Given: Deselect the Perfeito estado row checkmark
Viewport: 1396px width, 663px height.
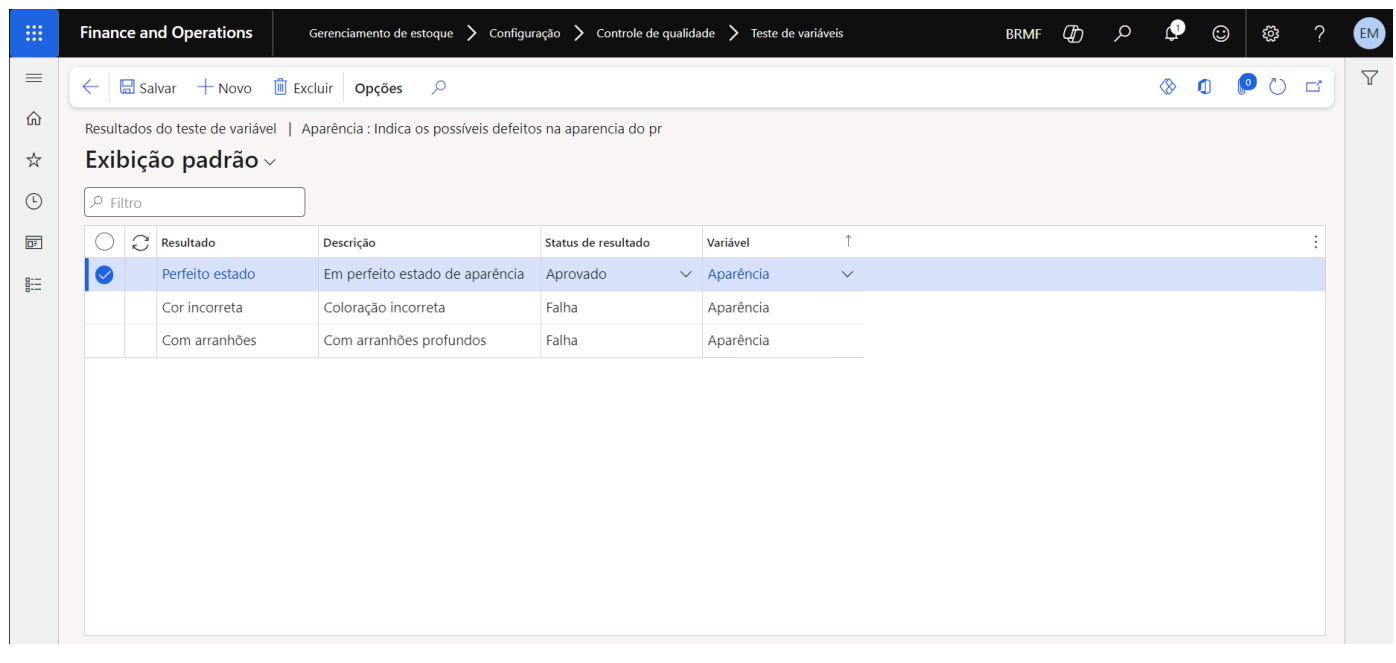Looking at the screenshot, I should (x=104, y=275).
